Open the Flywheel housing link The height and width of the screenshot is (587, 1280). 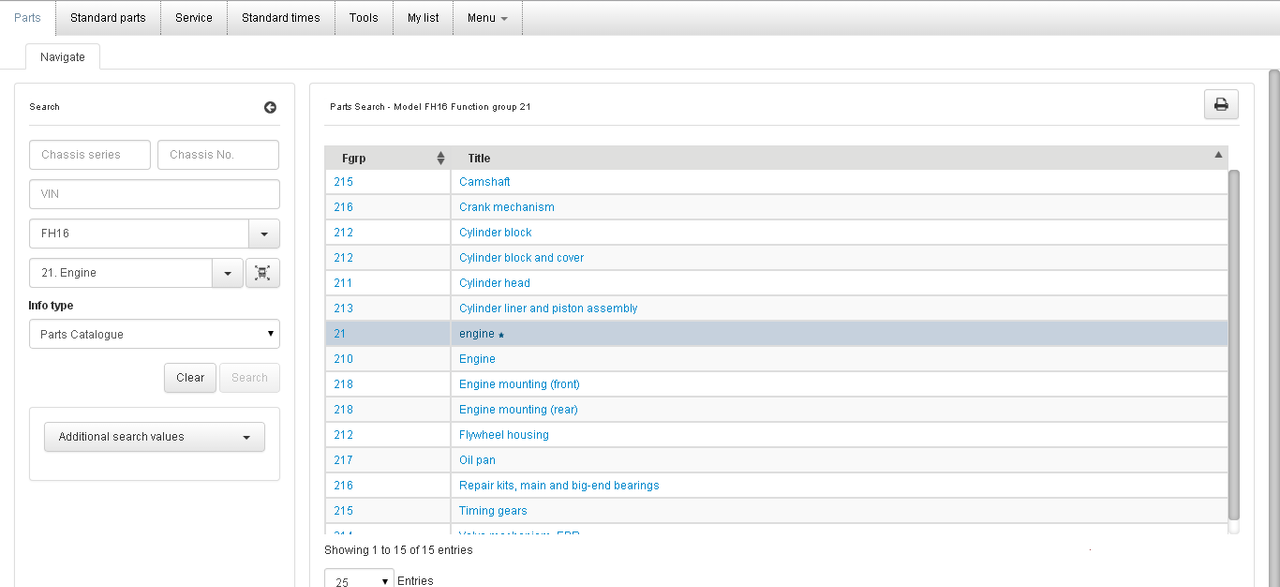(503, 435)
